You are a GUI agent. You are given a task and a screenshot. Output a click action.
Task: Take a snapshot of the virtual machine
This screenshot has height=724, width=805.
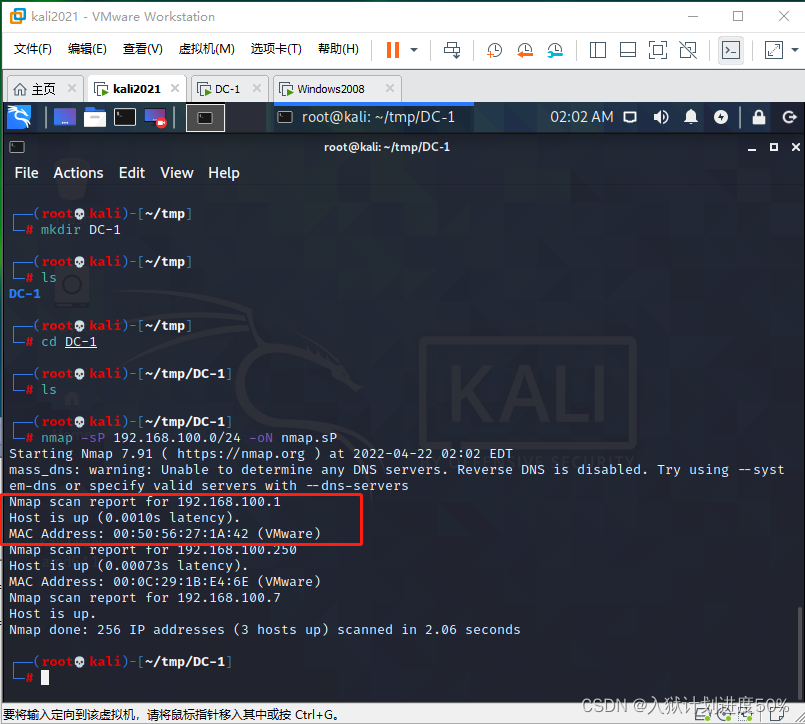pos(494,50)
